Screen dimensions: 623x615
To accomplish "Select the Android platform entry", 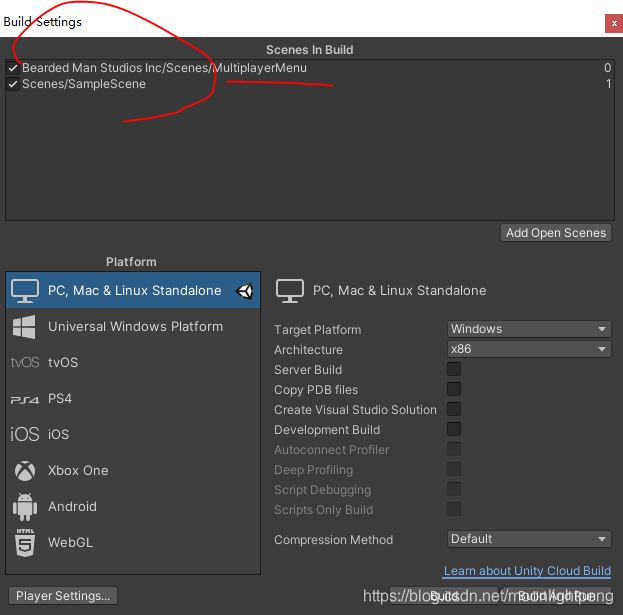I will (x=133, y=507).
